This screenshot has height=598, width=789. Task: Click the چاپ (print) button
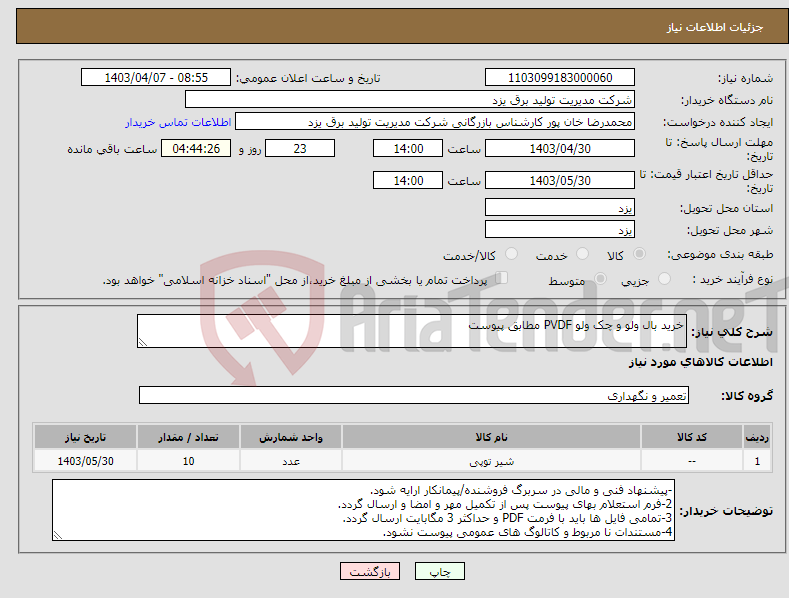(439, 571)
